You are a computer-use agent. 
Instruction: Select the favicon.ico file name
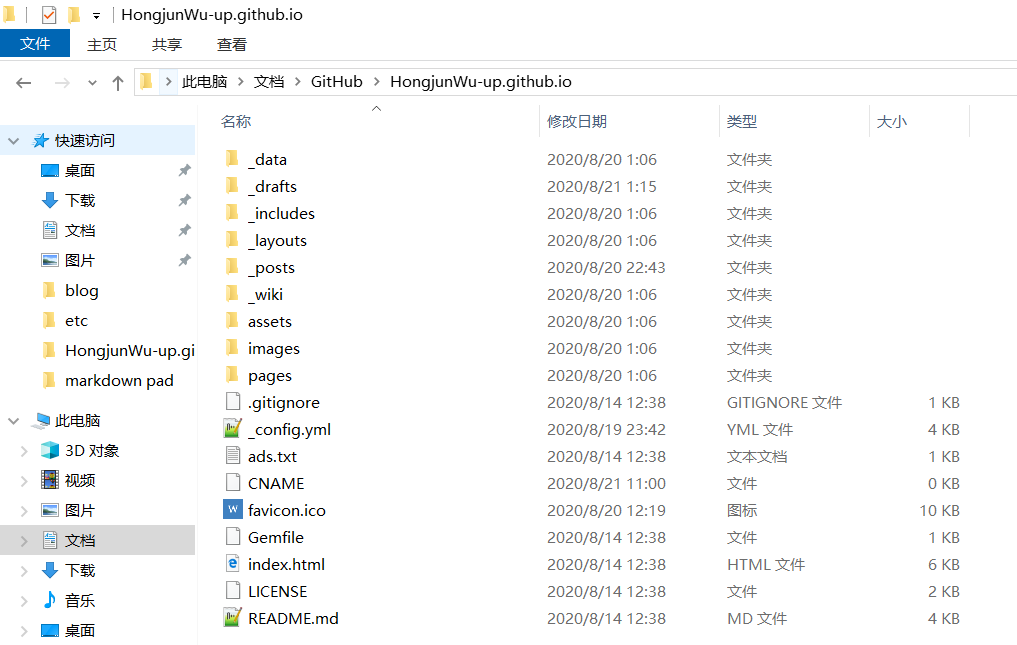click(x=287, y=511)
